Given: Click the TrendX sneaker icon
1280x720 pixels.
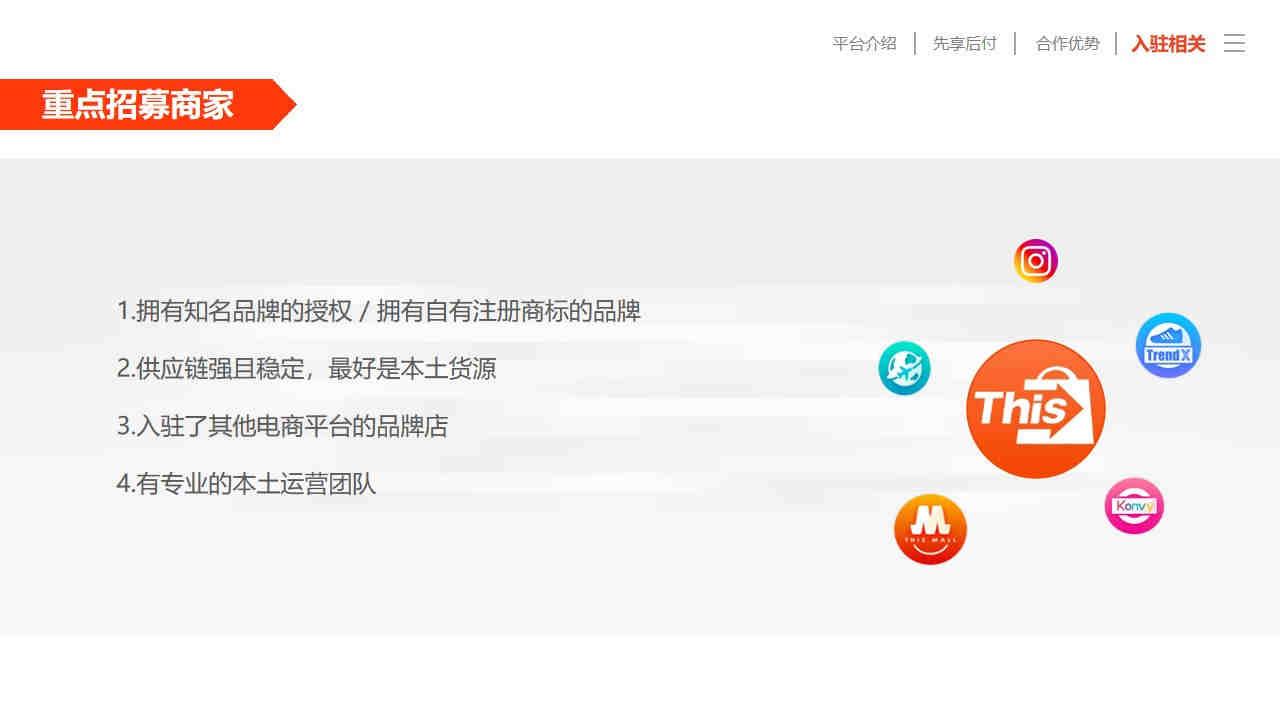Looking at the screenshot, I should click(1168, 345).
